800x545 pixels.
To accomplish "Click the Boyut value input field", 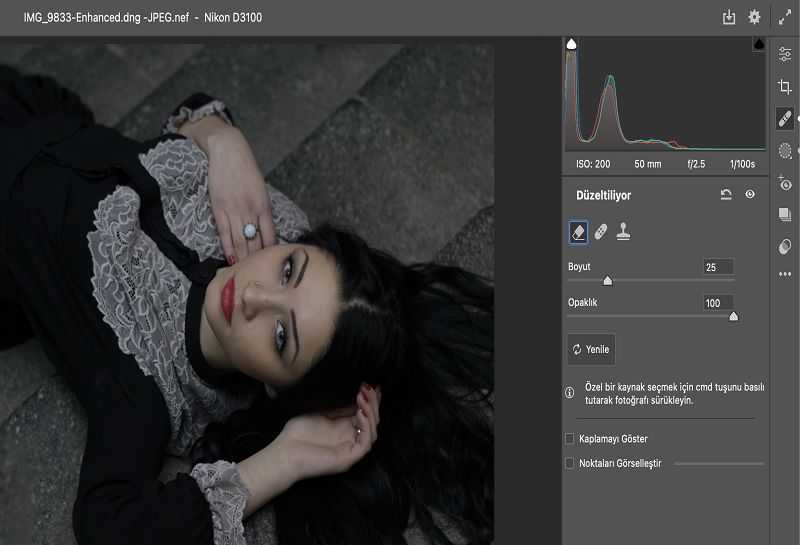I will tap(718, 267).
